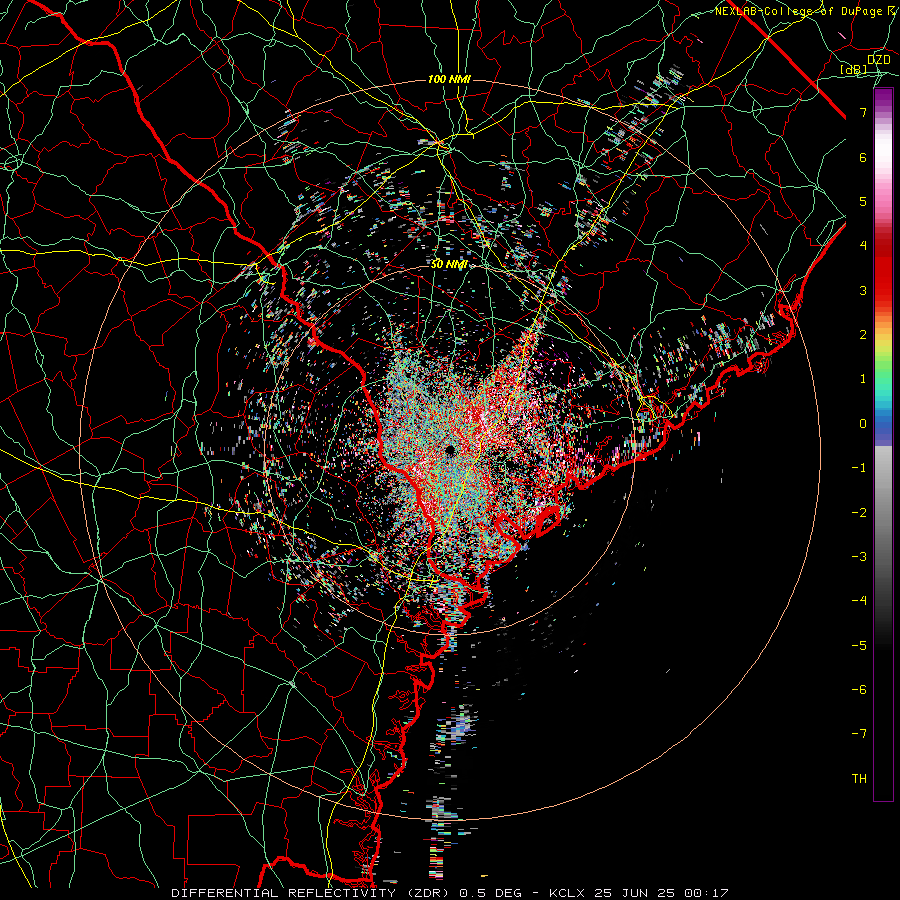Click the "25 JUN 25" date text
Viewport: 900px width, 900px height.
tap(634, 893)
